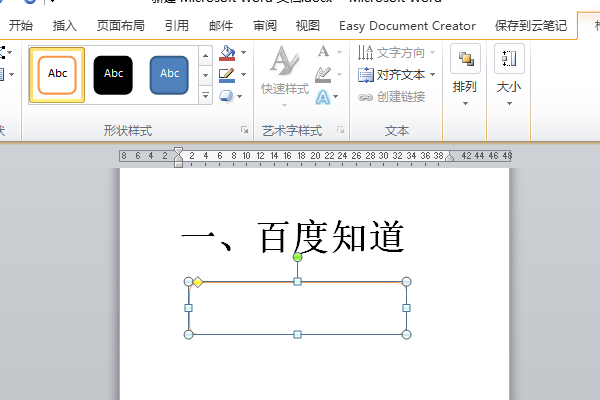The image size is (600, 400).
Task: Go to the 邮件 tab
Action: coord(221,26)
